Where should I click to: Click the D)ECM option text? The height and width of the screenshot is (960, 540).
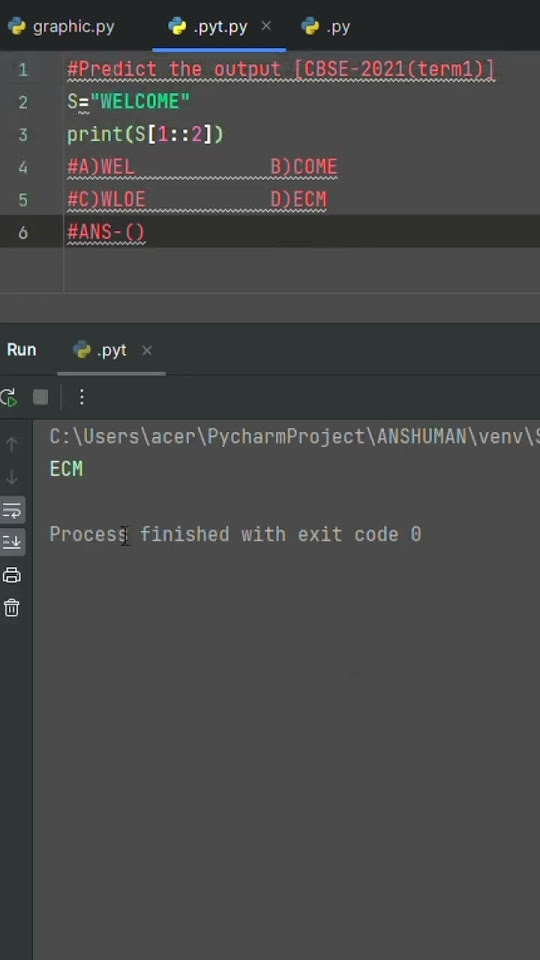point(299,200)
